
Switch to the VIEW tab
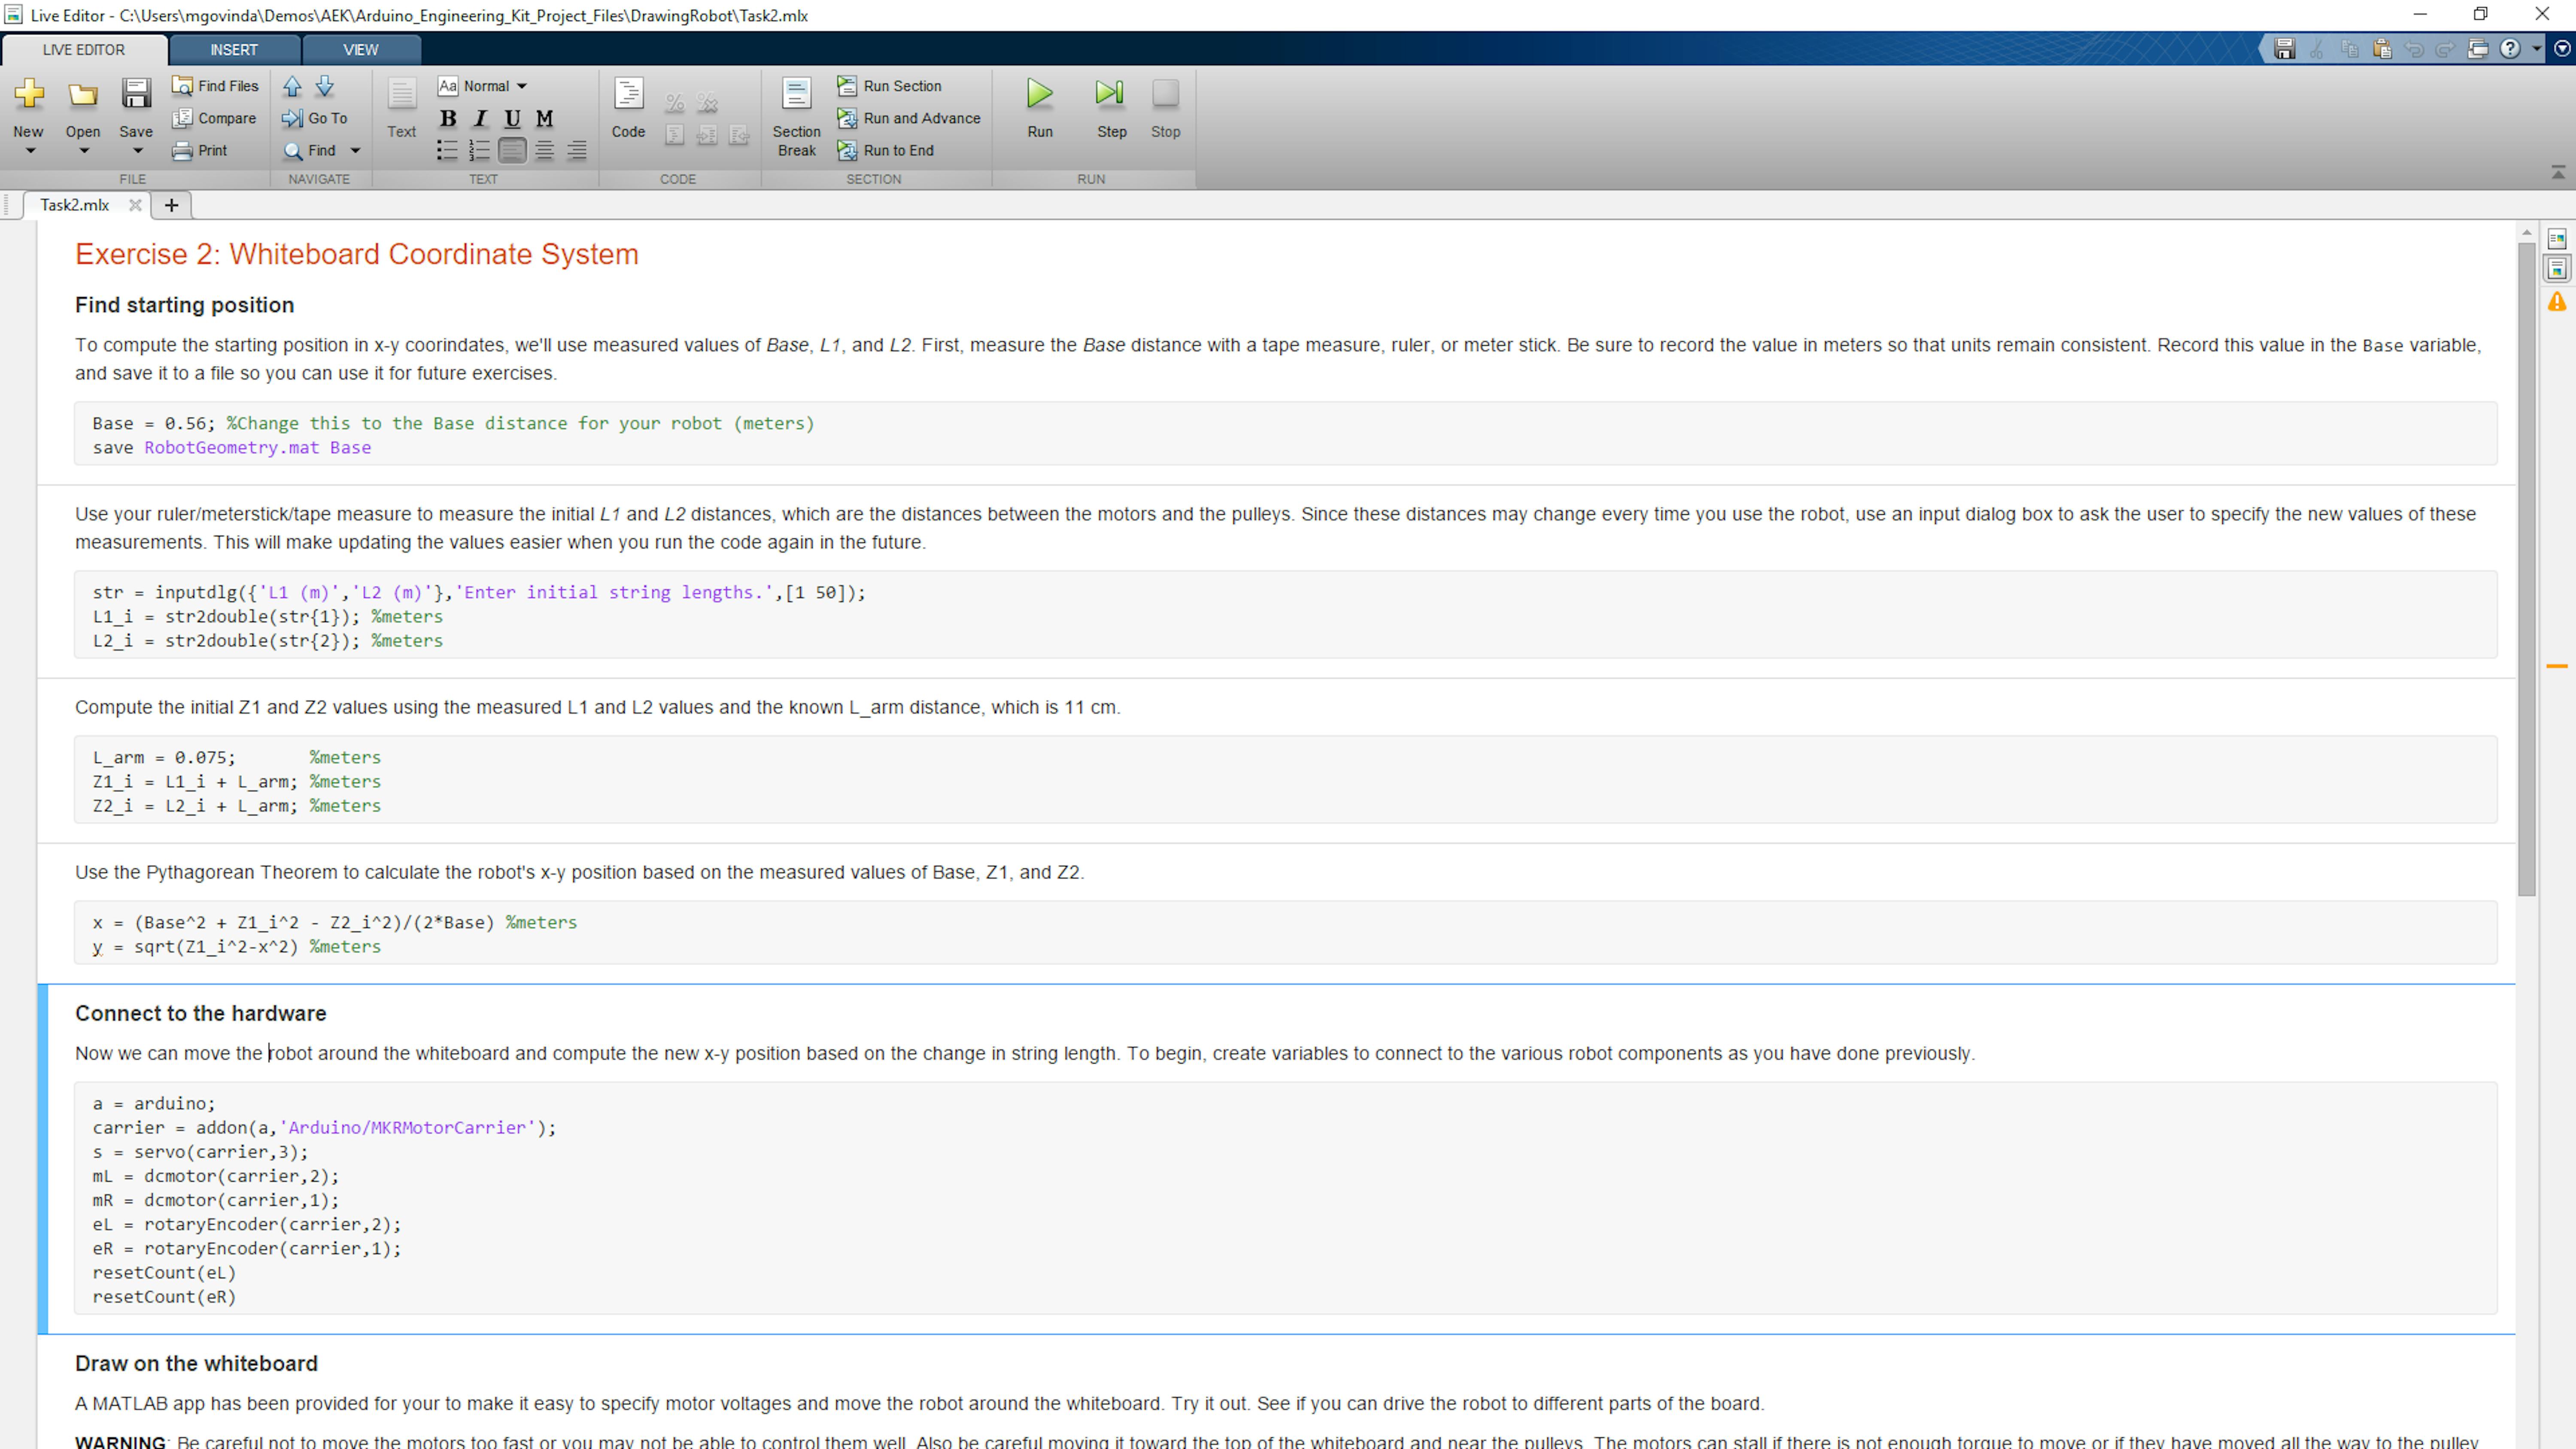tap(361, 50)
